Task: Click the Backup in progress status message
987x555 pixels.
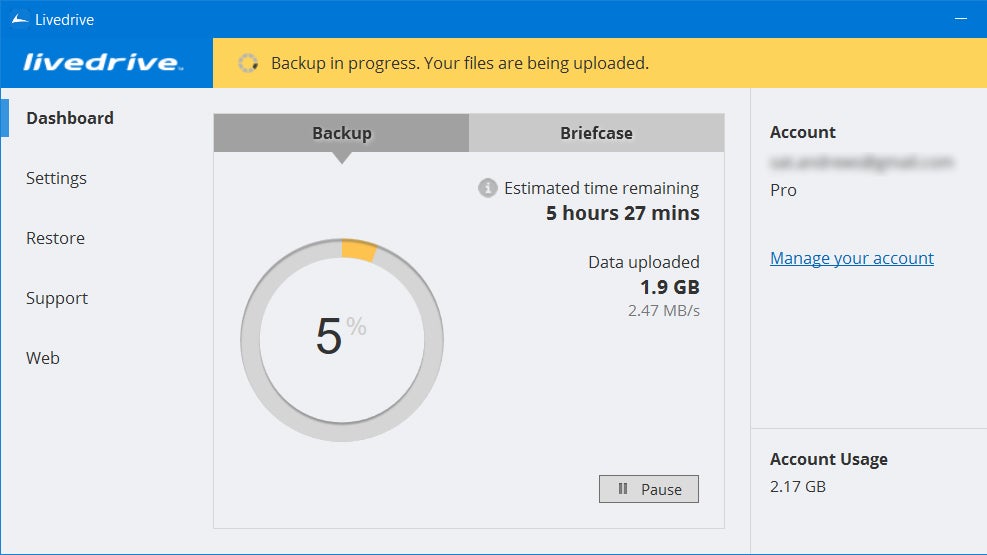Action: click(460, 63)
